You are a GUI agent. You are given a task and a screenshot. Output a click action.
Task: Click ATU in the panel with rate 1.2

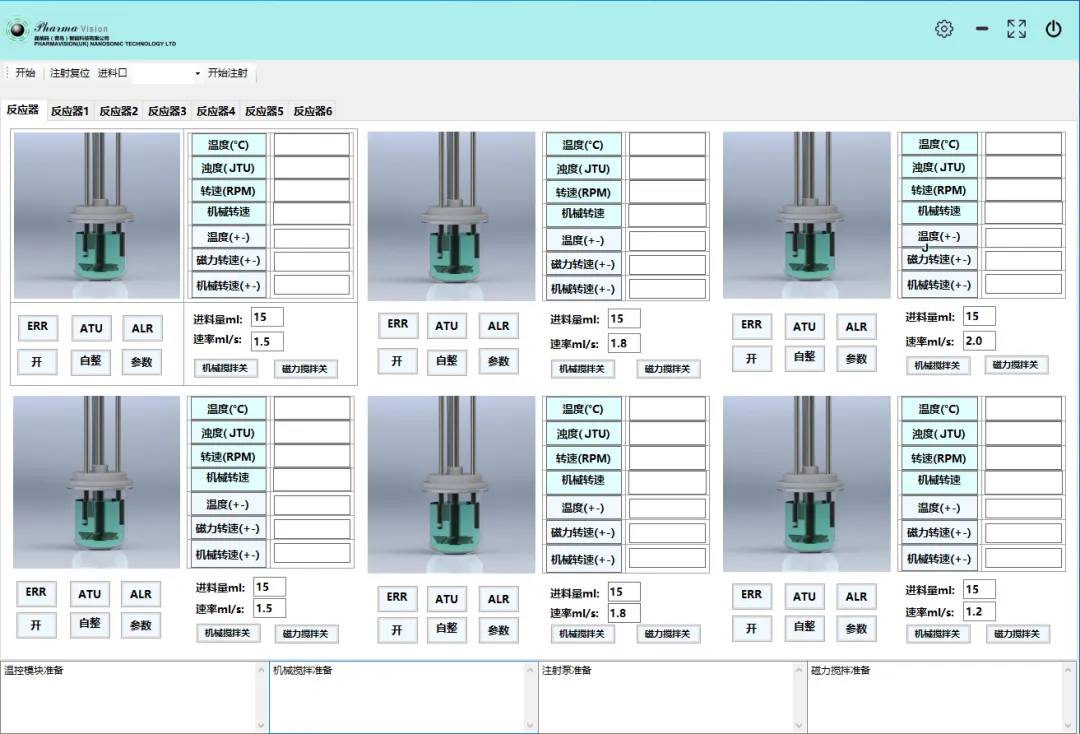[804, 596]
